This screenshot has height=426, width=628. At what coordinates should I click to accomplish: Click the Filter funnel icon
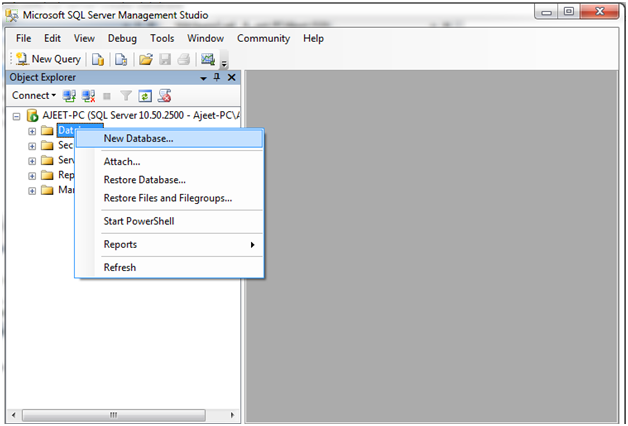pos(126,96)
